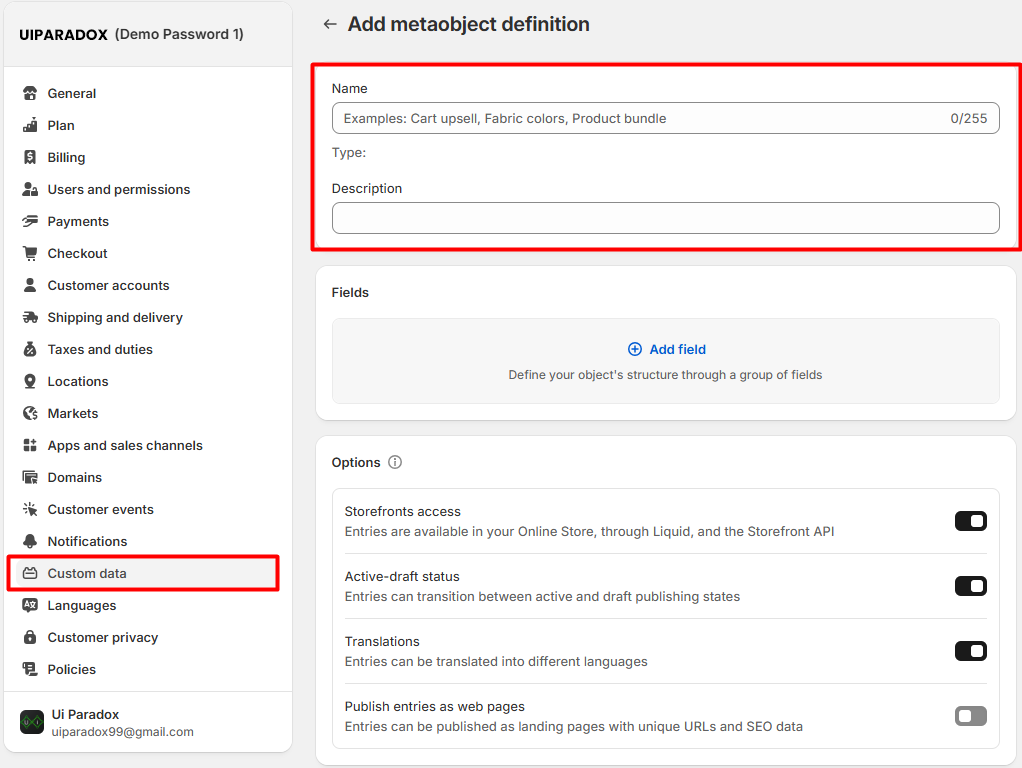
Task: Select Custom data in the sidebar
Action: 87,573
